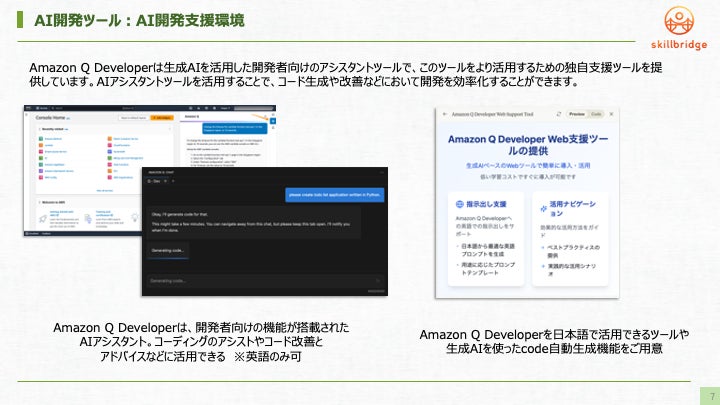Select the 指示出し支援 card heading

click(486, 204)
